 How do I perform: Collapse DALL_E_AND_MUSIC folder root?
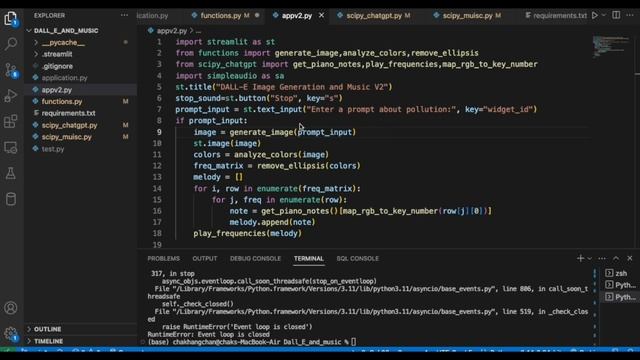[81, 31]
